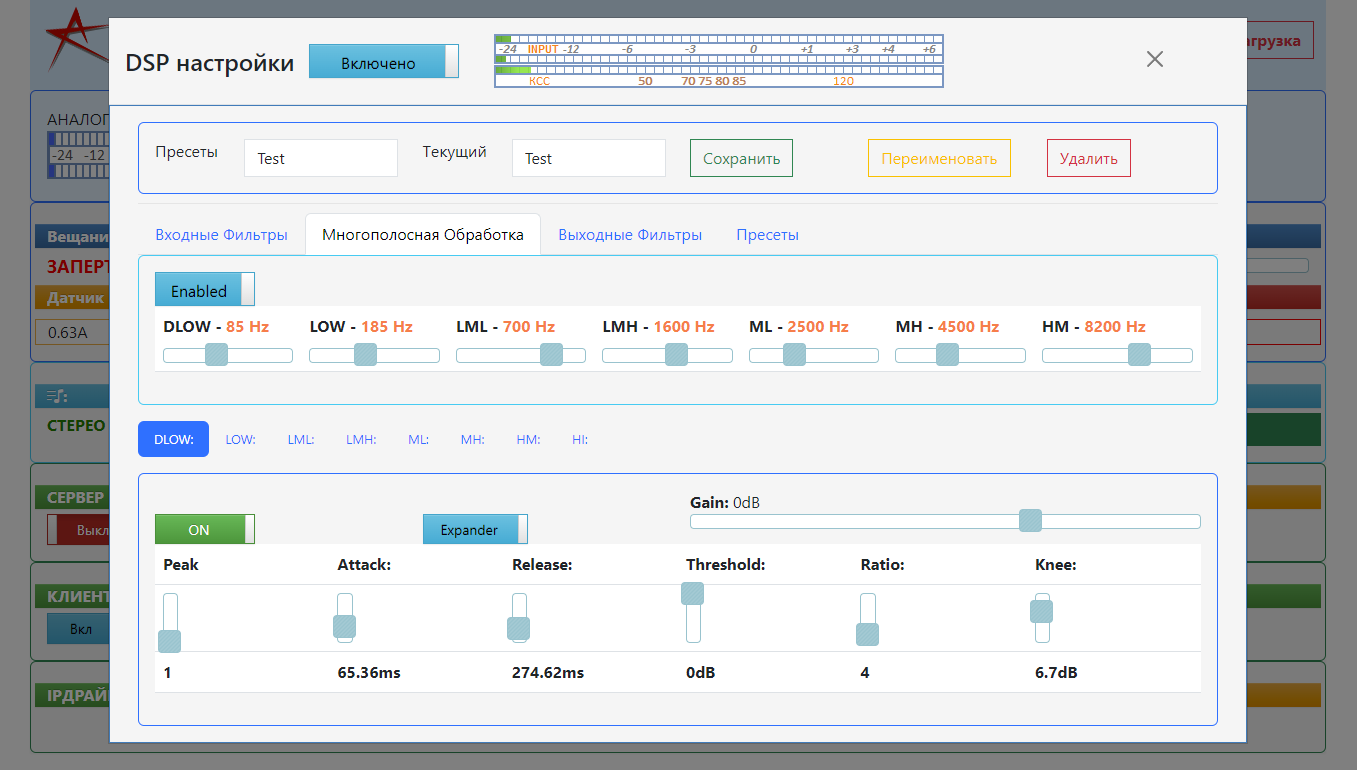Toggle the multiband Enabled switch
1357x770 pixels.
(x=205, y=290)
